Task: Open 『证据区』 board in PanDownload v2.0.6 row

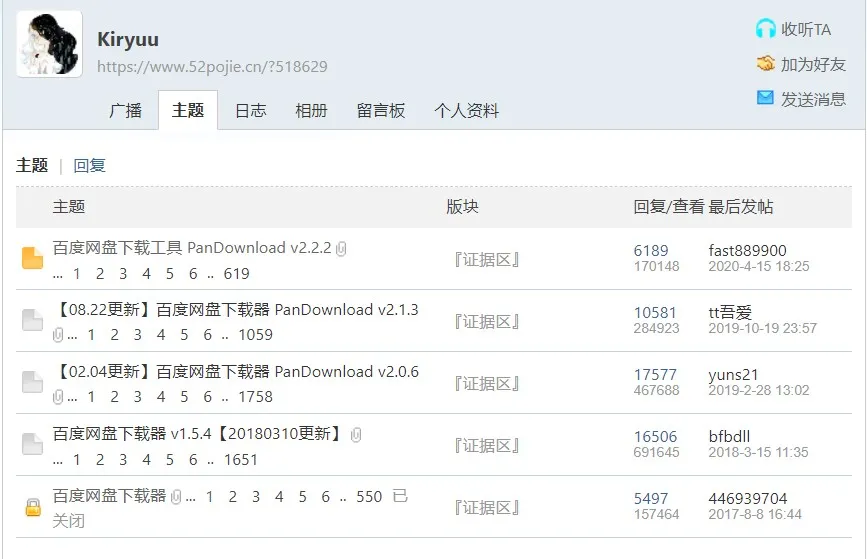Action: pos(486,384)
